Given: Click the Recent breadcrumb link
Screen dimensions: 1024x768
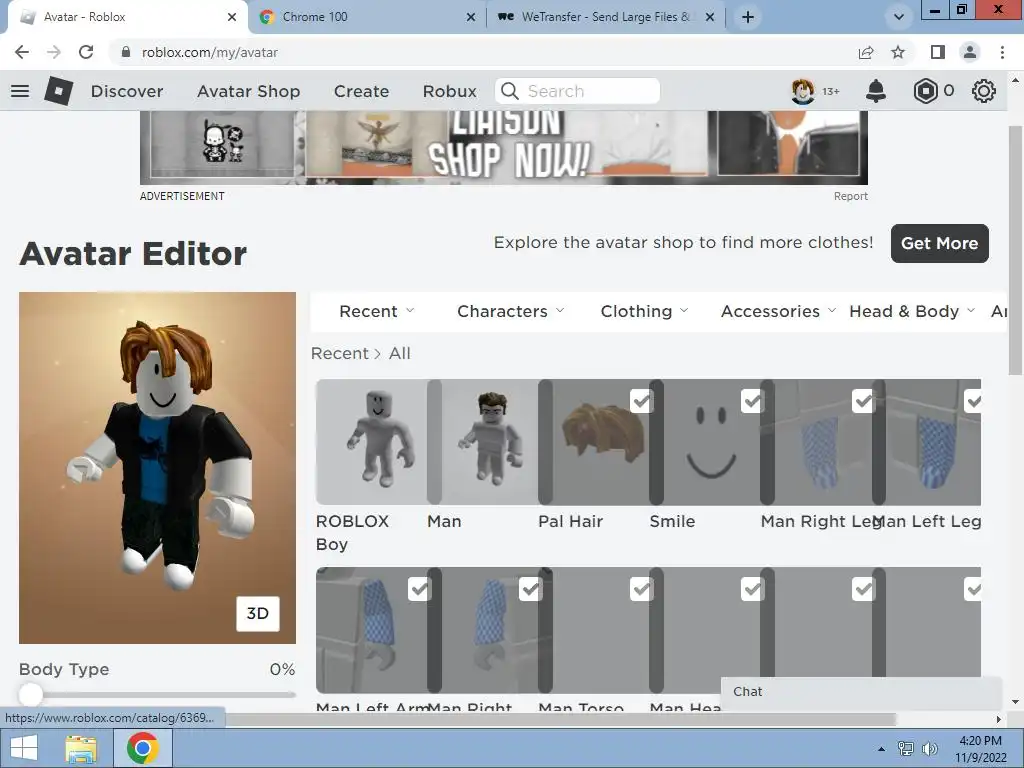Looking at the screenshot, I should [x=340, y=353].
